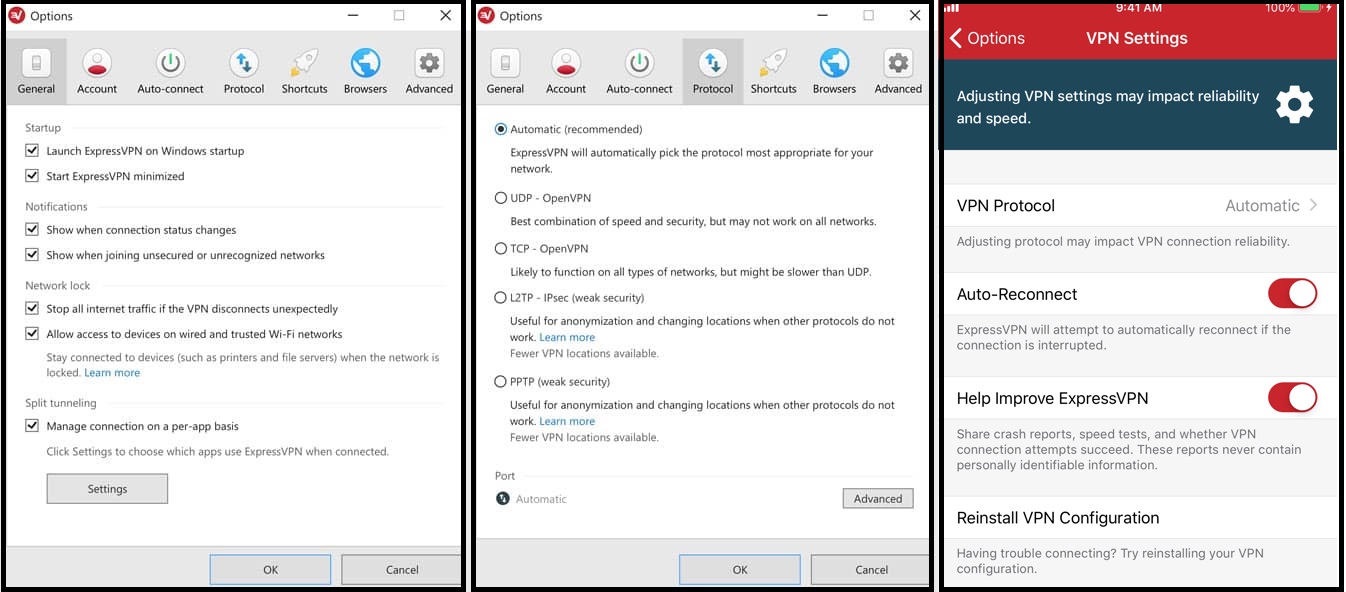1346x592 pixels.
Task: Toggle Allow access to devices on trusted networks
Action: tap(33, 334)
